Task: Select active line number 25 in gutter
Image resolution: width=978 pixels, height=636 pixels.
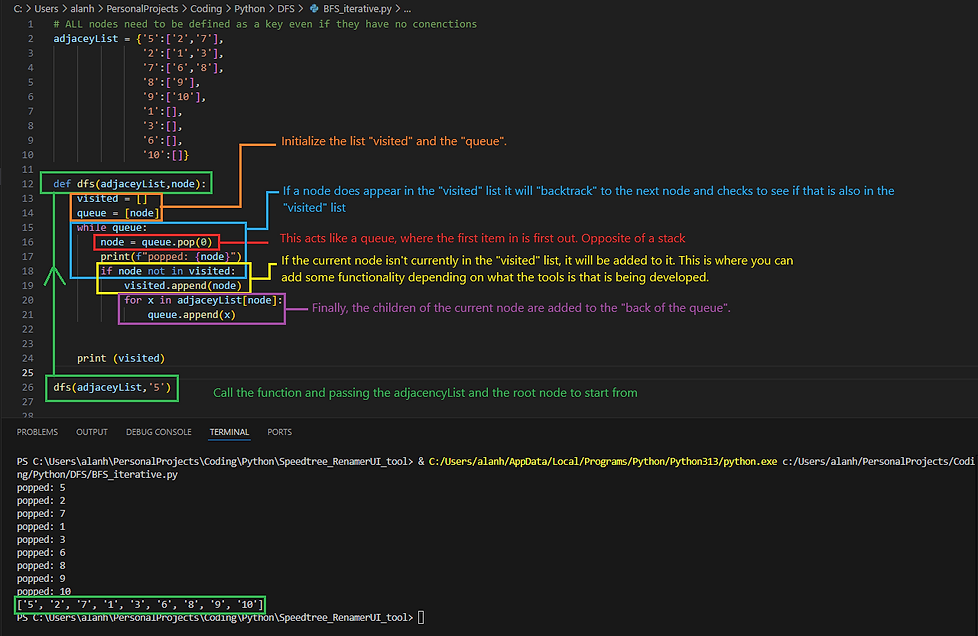Action: [x=27, y=373]
